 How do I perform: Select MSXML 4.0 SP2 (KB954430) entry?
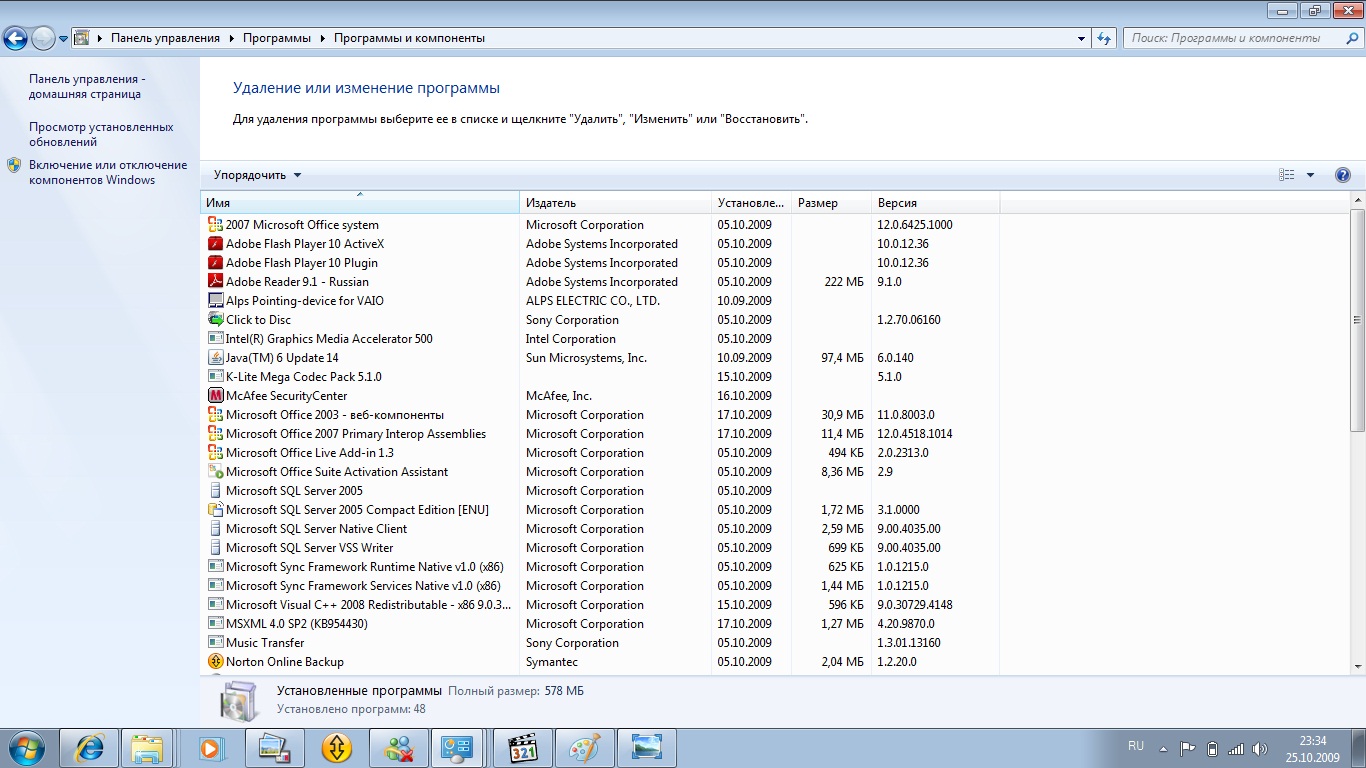pos(602,624)
